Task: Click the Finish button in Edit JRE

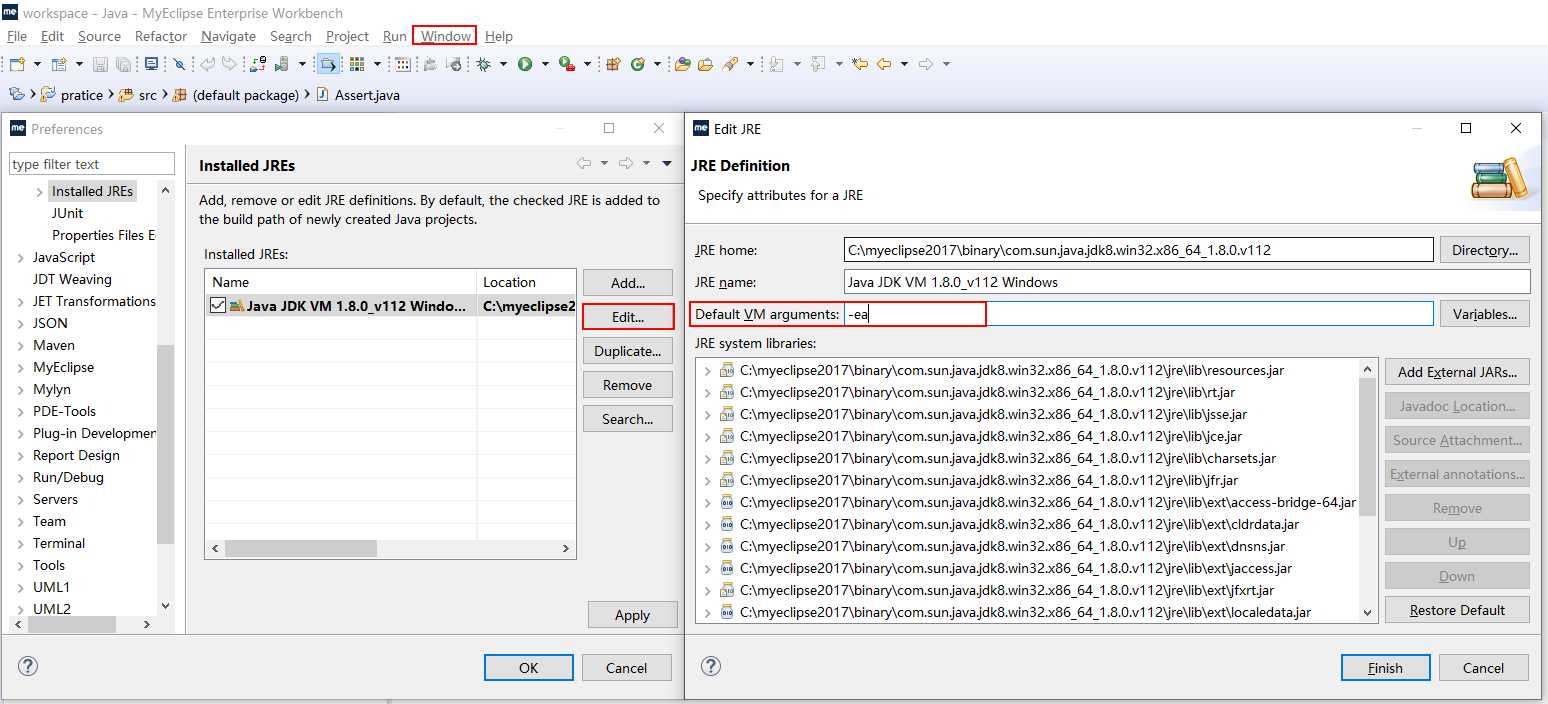Action: 1385,668
